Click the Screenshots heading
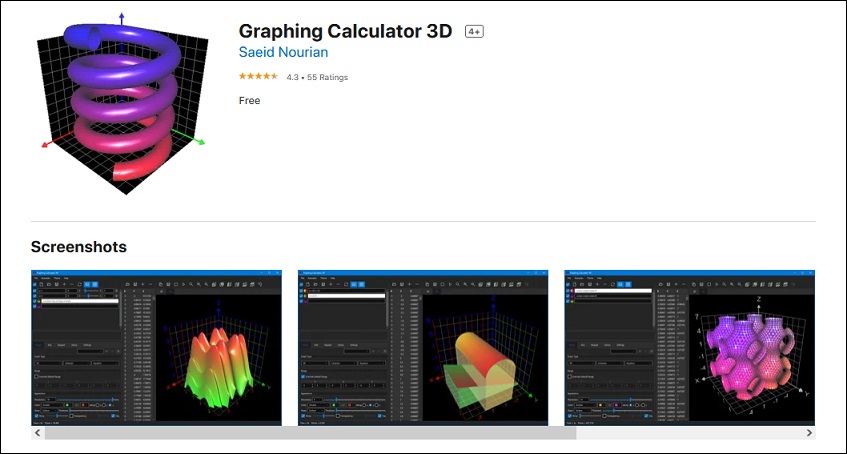 pyautogui.click(x=79, y=247)
